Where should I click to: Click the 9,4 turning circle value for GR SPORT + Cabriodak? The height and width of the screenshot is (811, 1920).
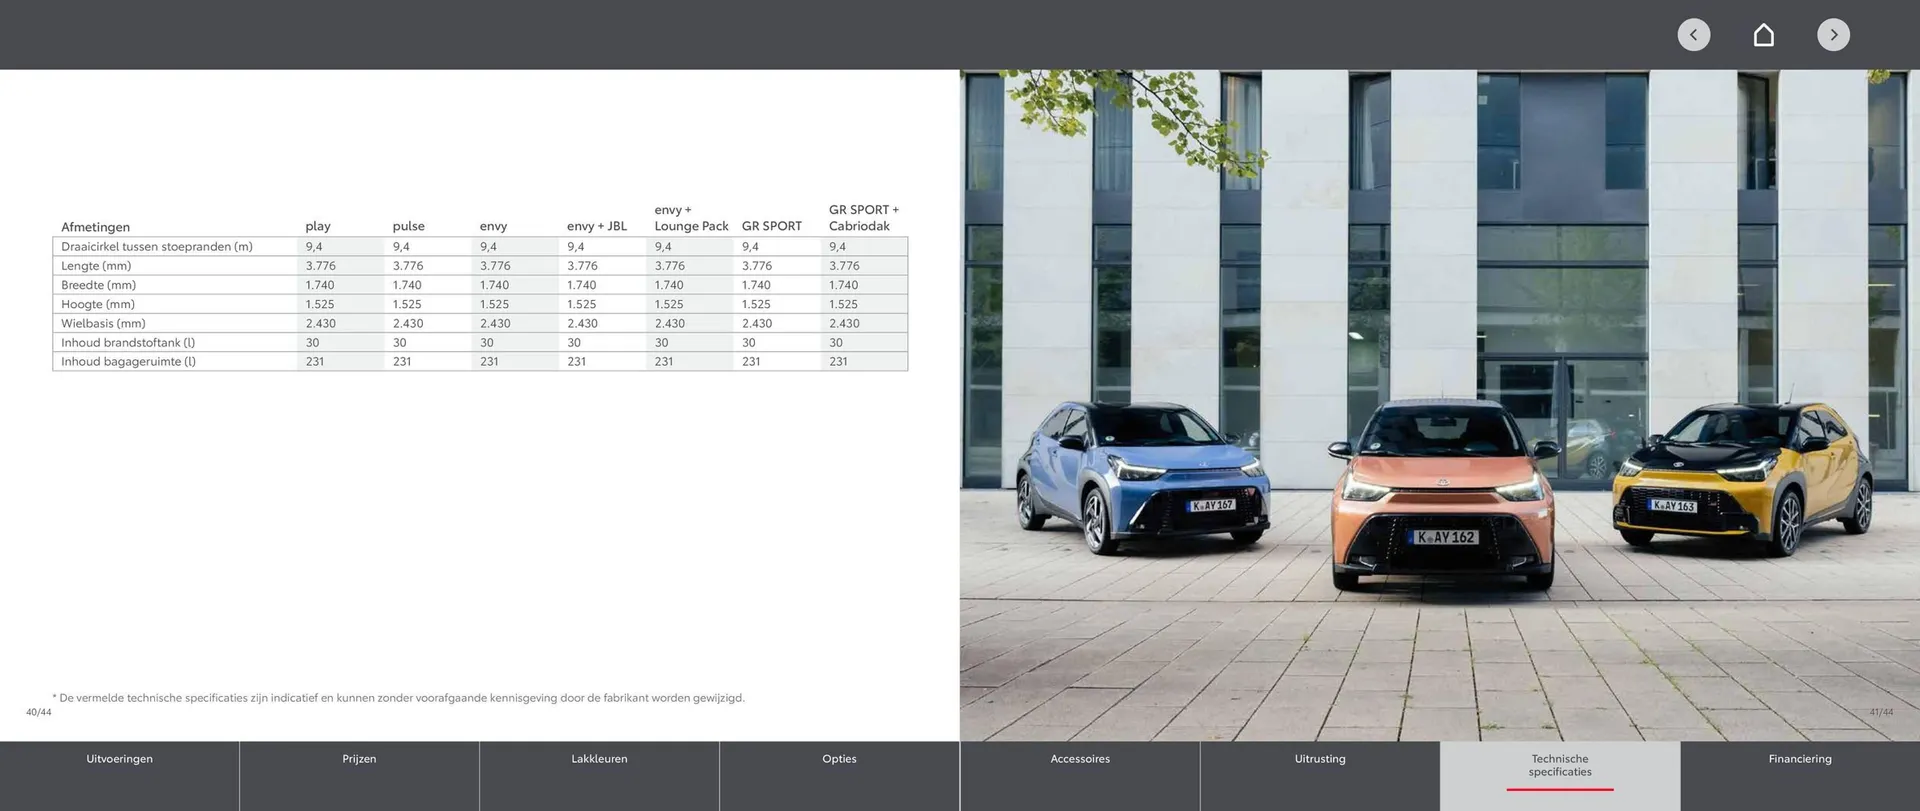[x=837, y=247]
